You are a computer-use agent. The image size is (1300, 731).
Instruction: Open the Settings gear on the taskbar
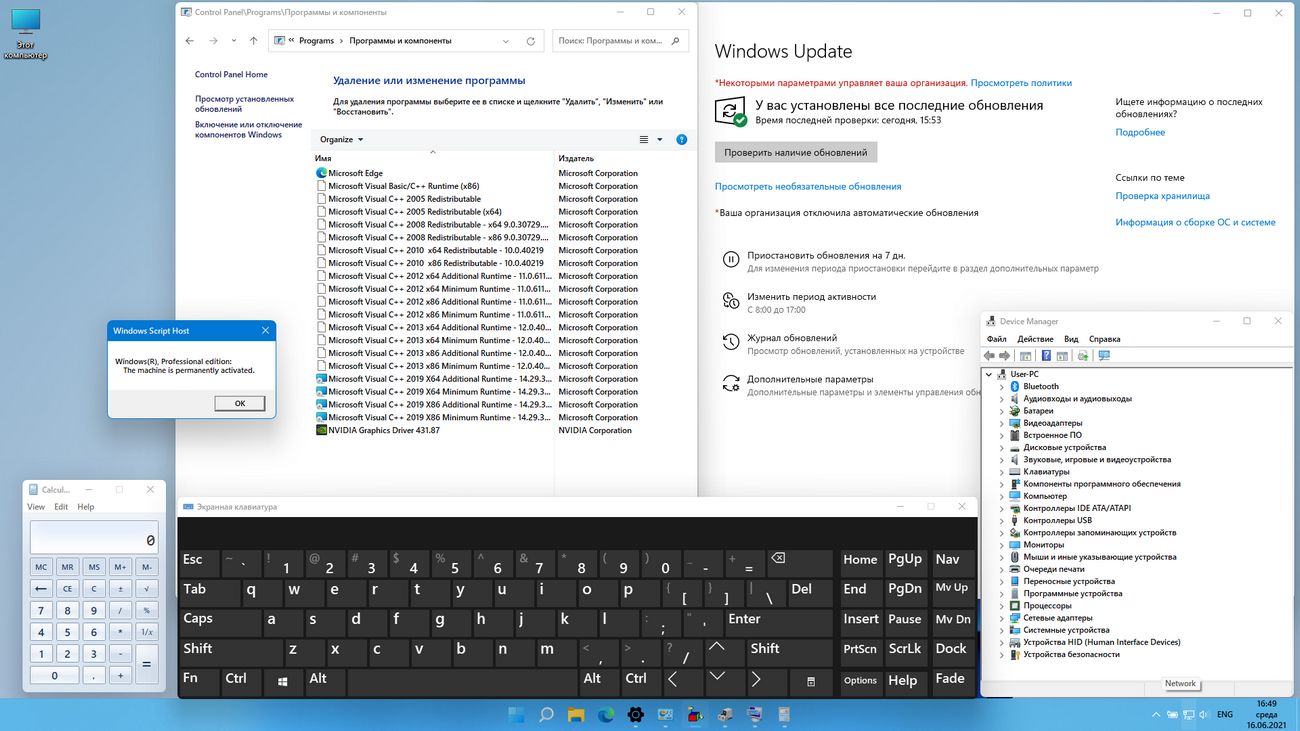click(635, 715)
